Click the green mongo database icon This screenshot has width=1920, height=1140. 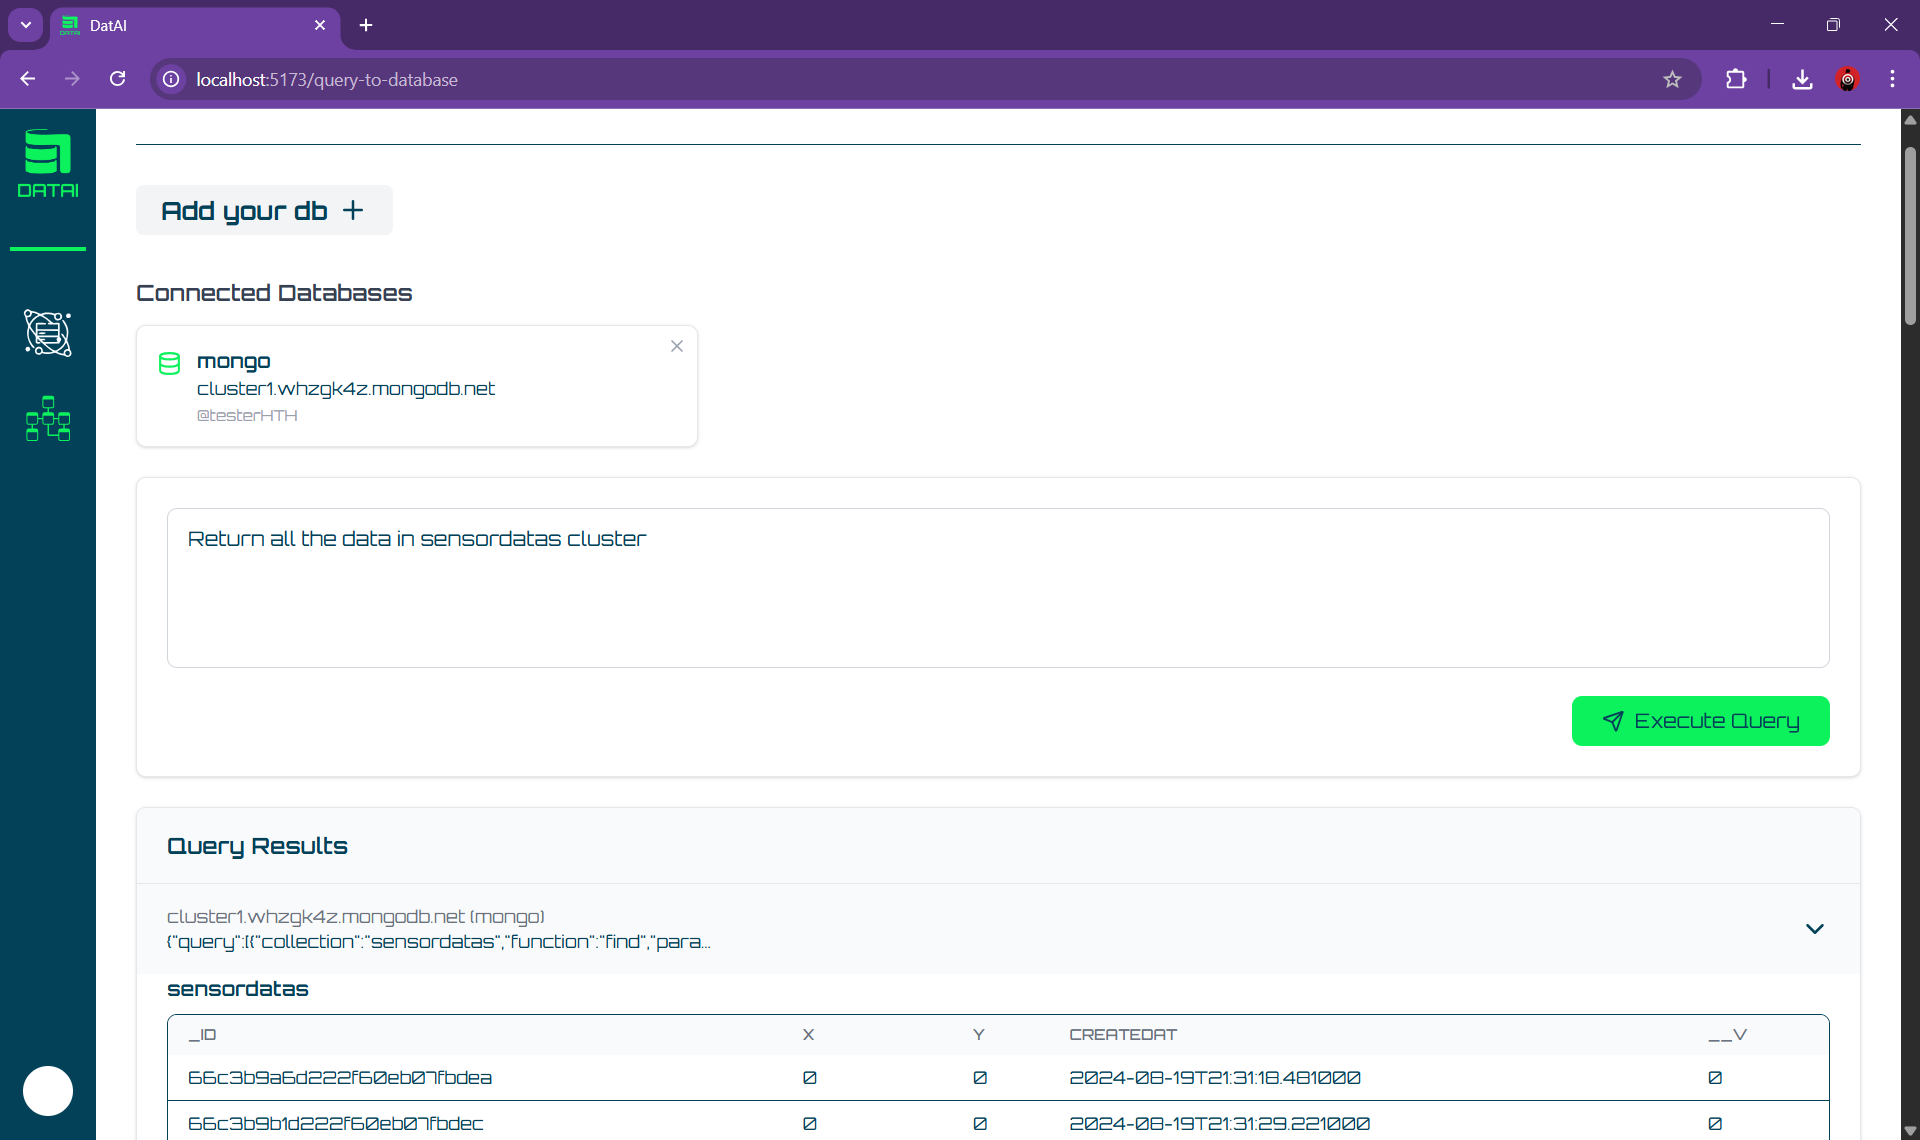(169, 363)
